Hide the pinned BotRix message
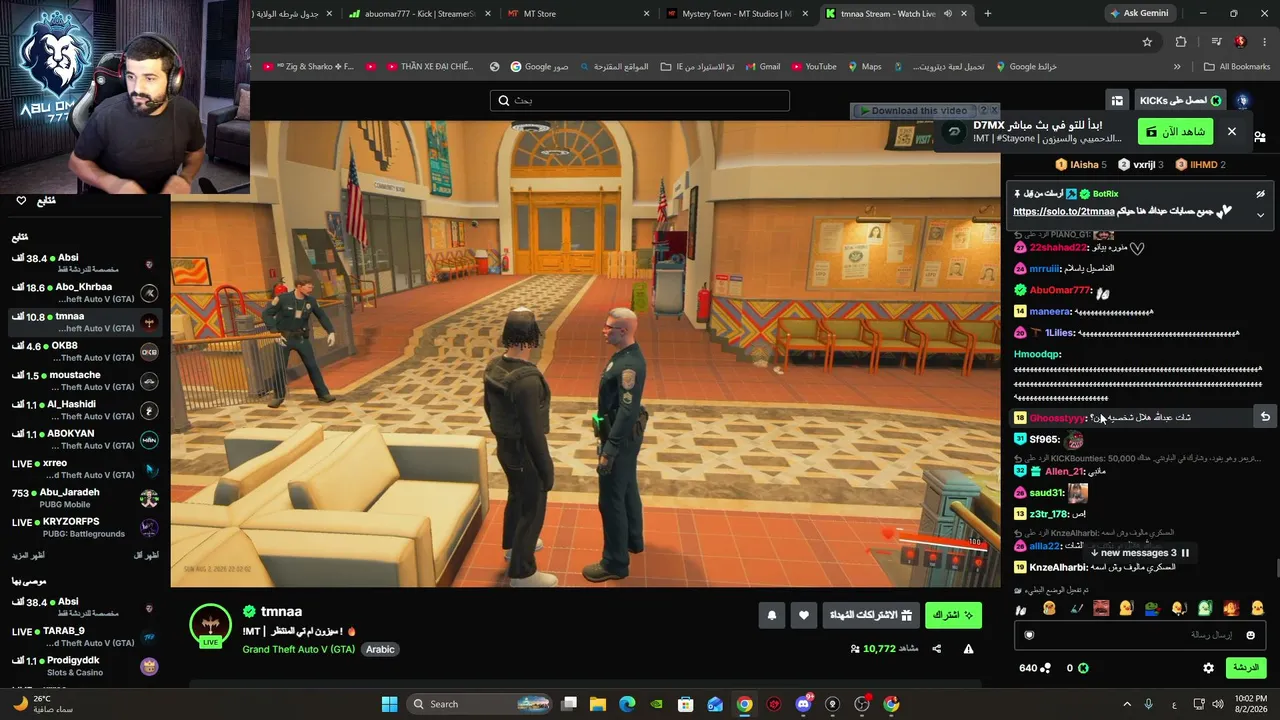 1260,194
